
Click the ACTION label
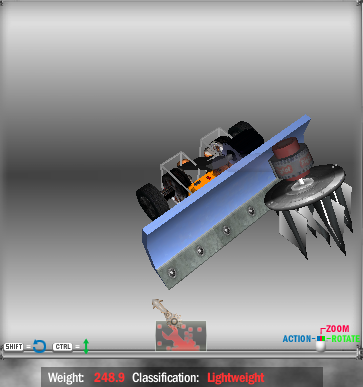coord(297,339)
